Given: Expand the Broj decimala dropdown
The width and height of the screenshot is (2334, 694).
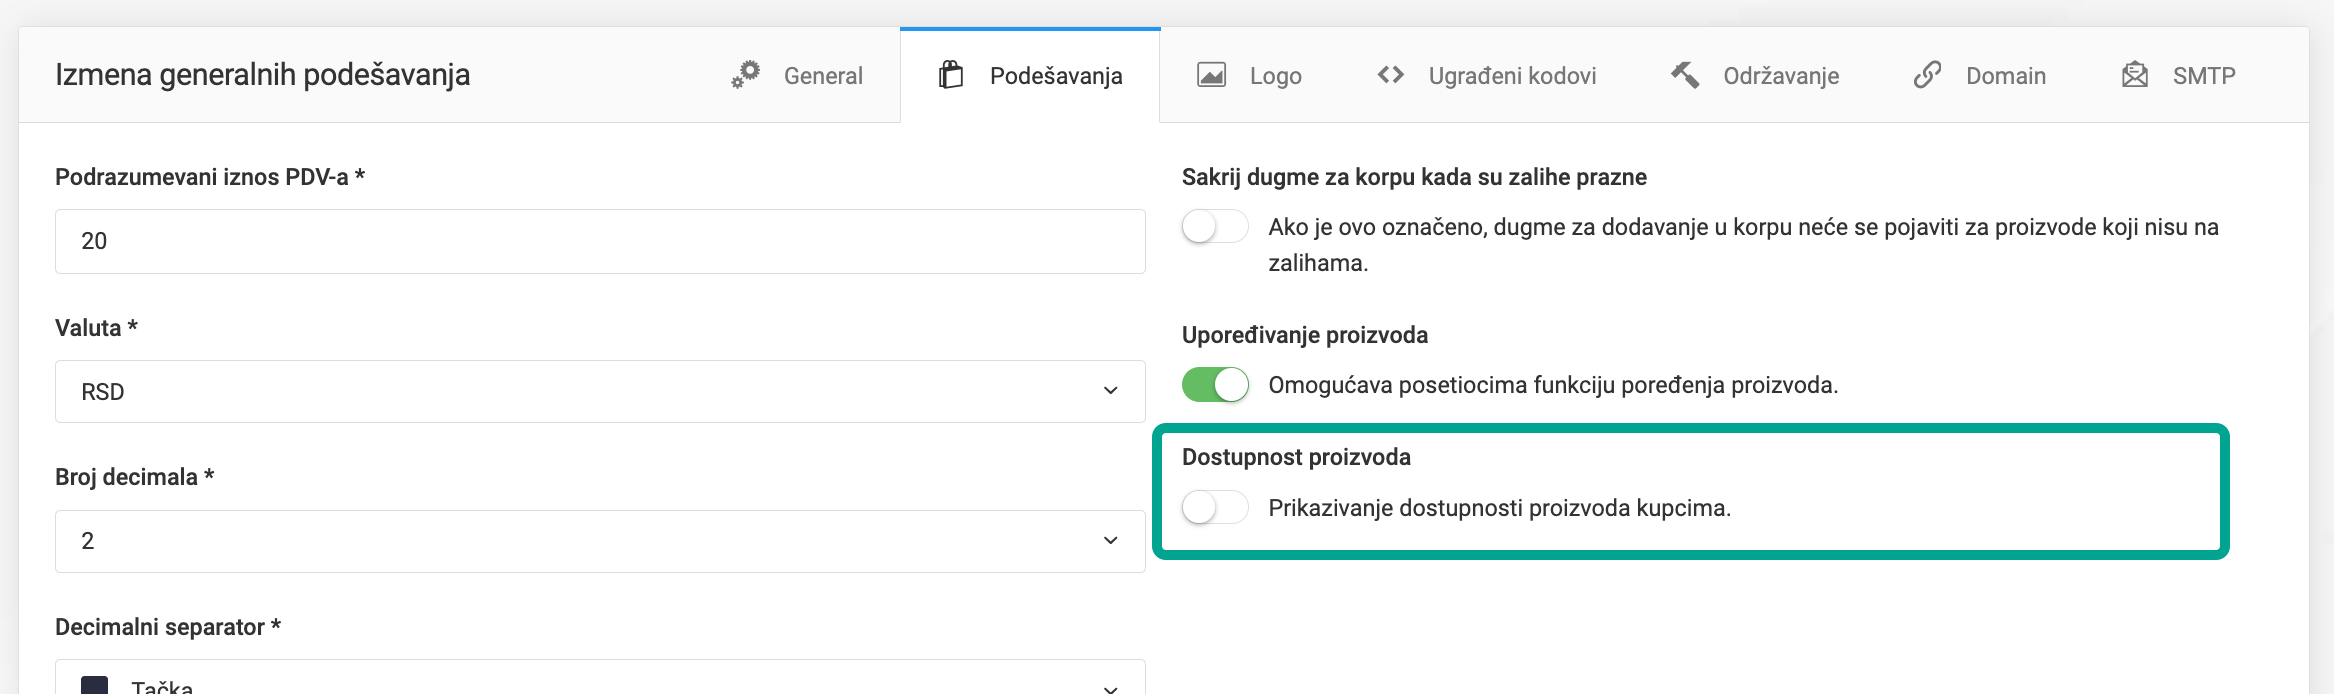Looking at the screenshot, I should click(600, 541).
